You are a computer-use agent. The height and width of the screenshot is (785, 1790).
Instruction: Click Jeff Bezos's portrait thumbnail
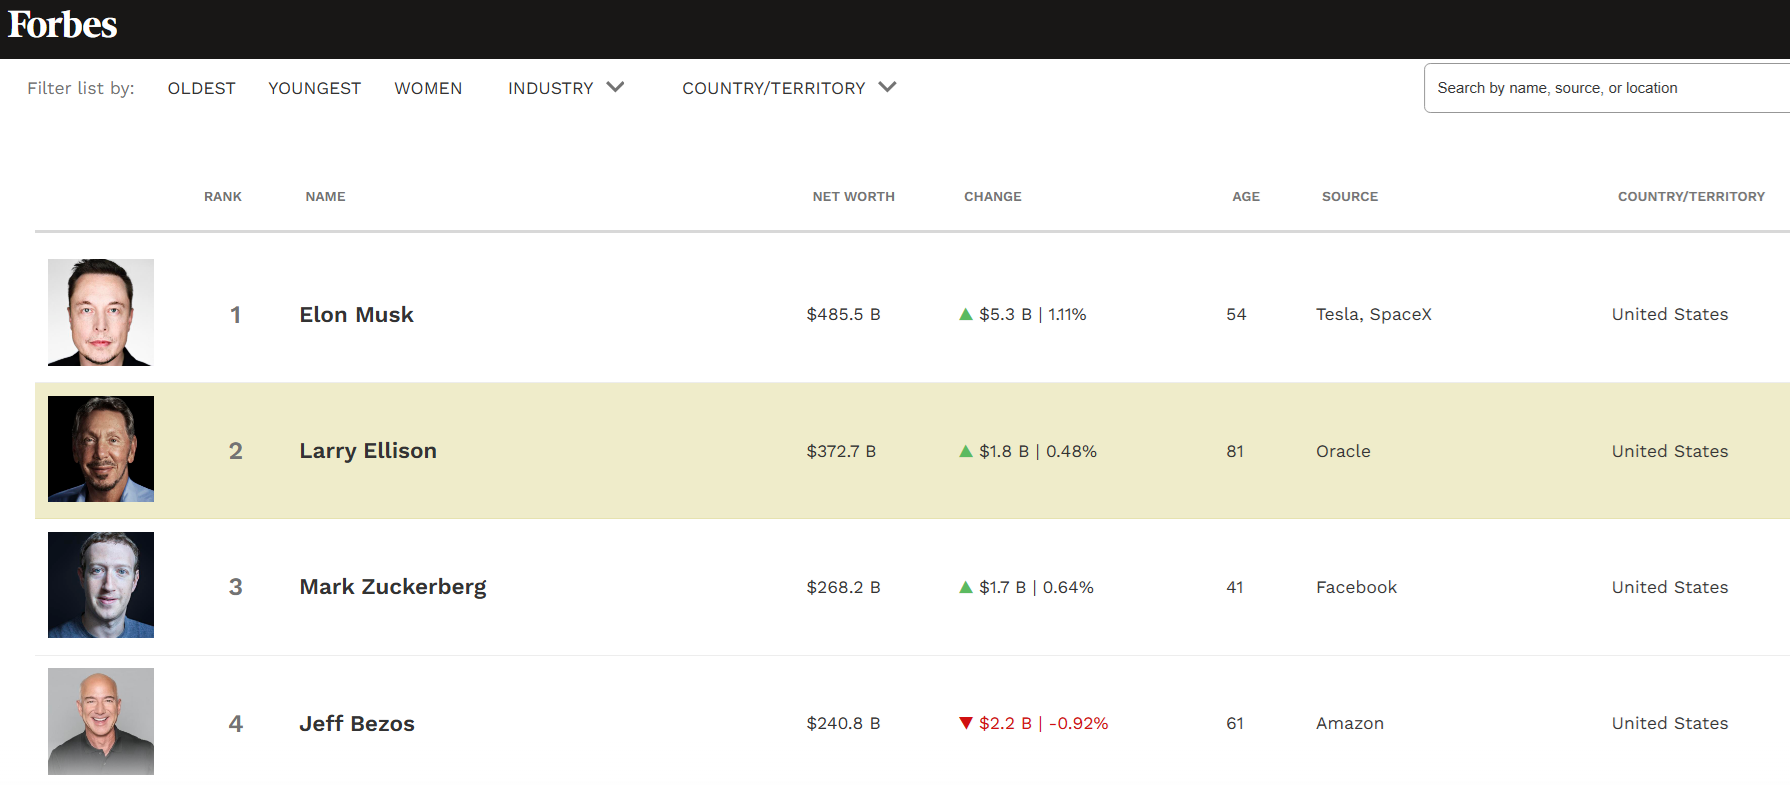(x=101, y=721)
